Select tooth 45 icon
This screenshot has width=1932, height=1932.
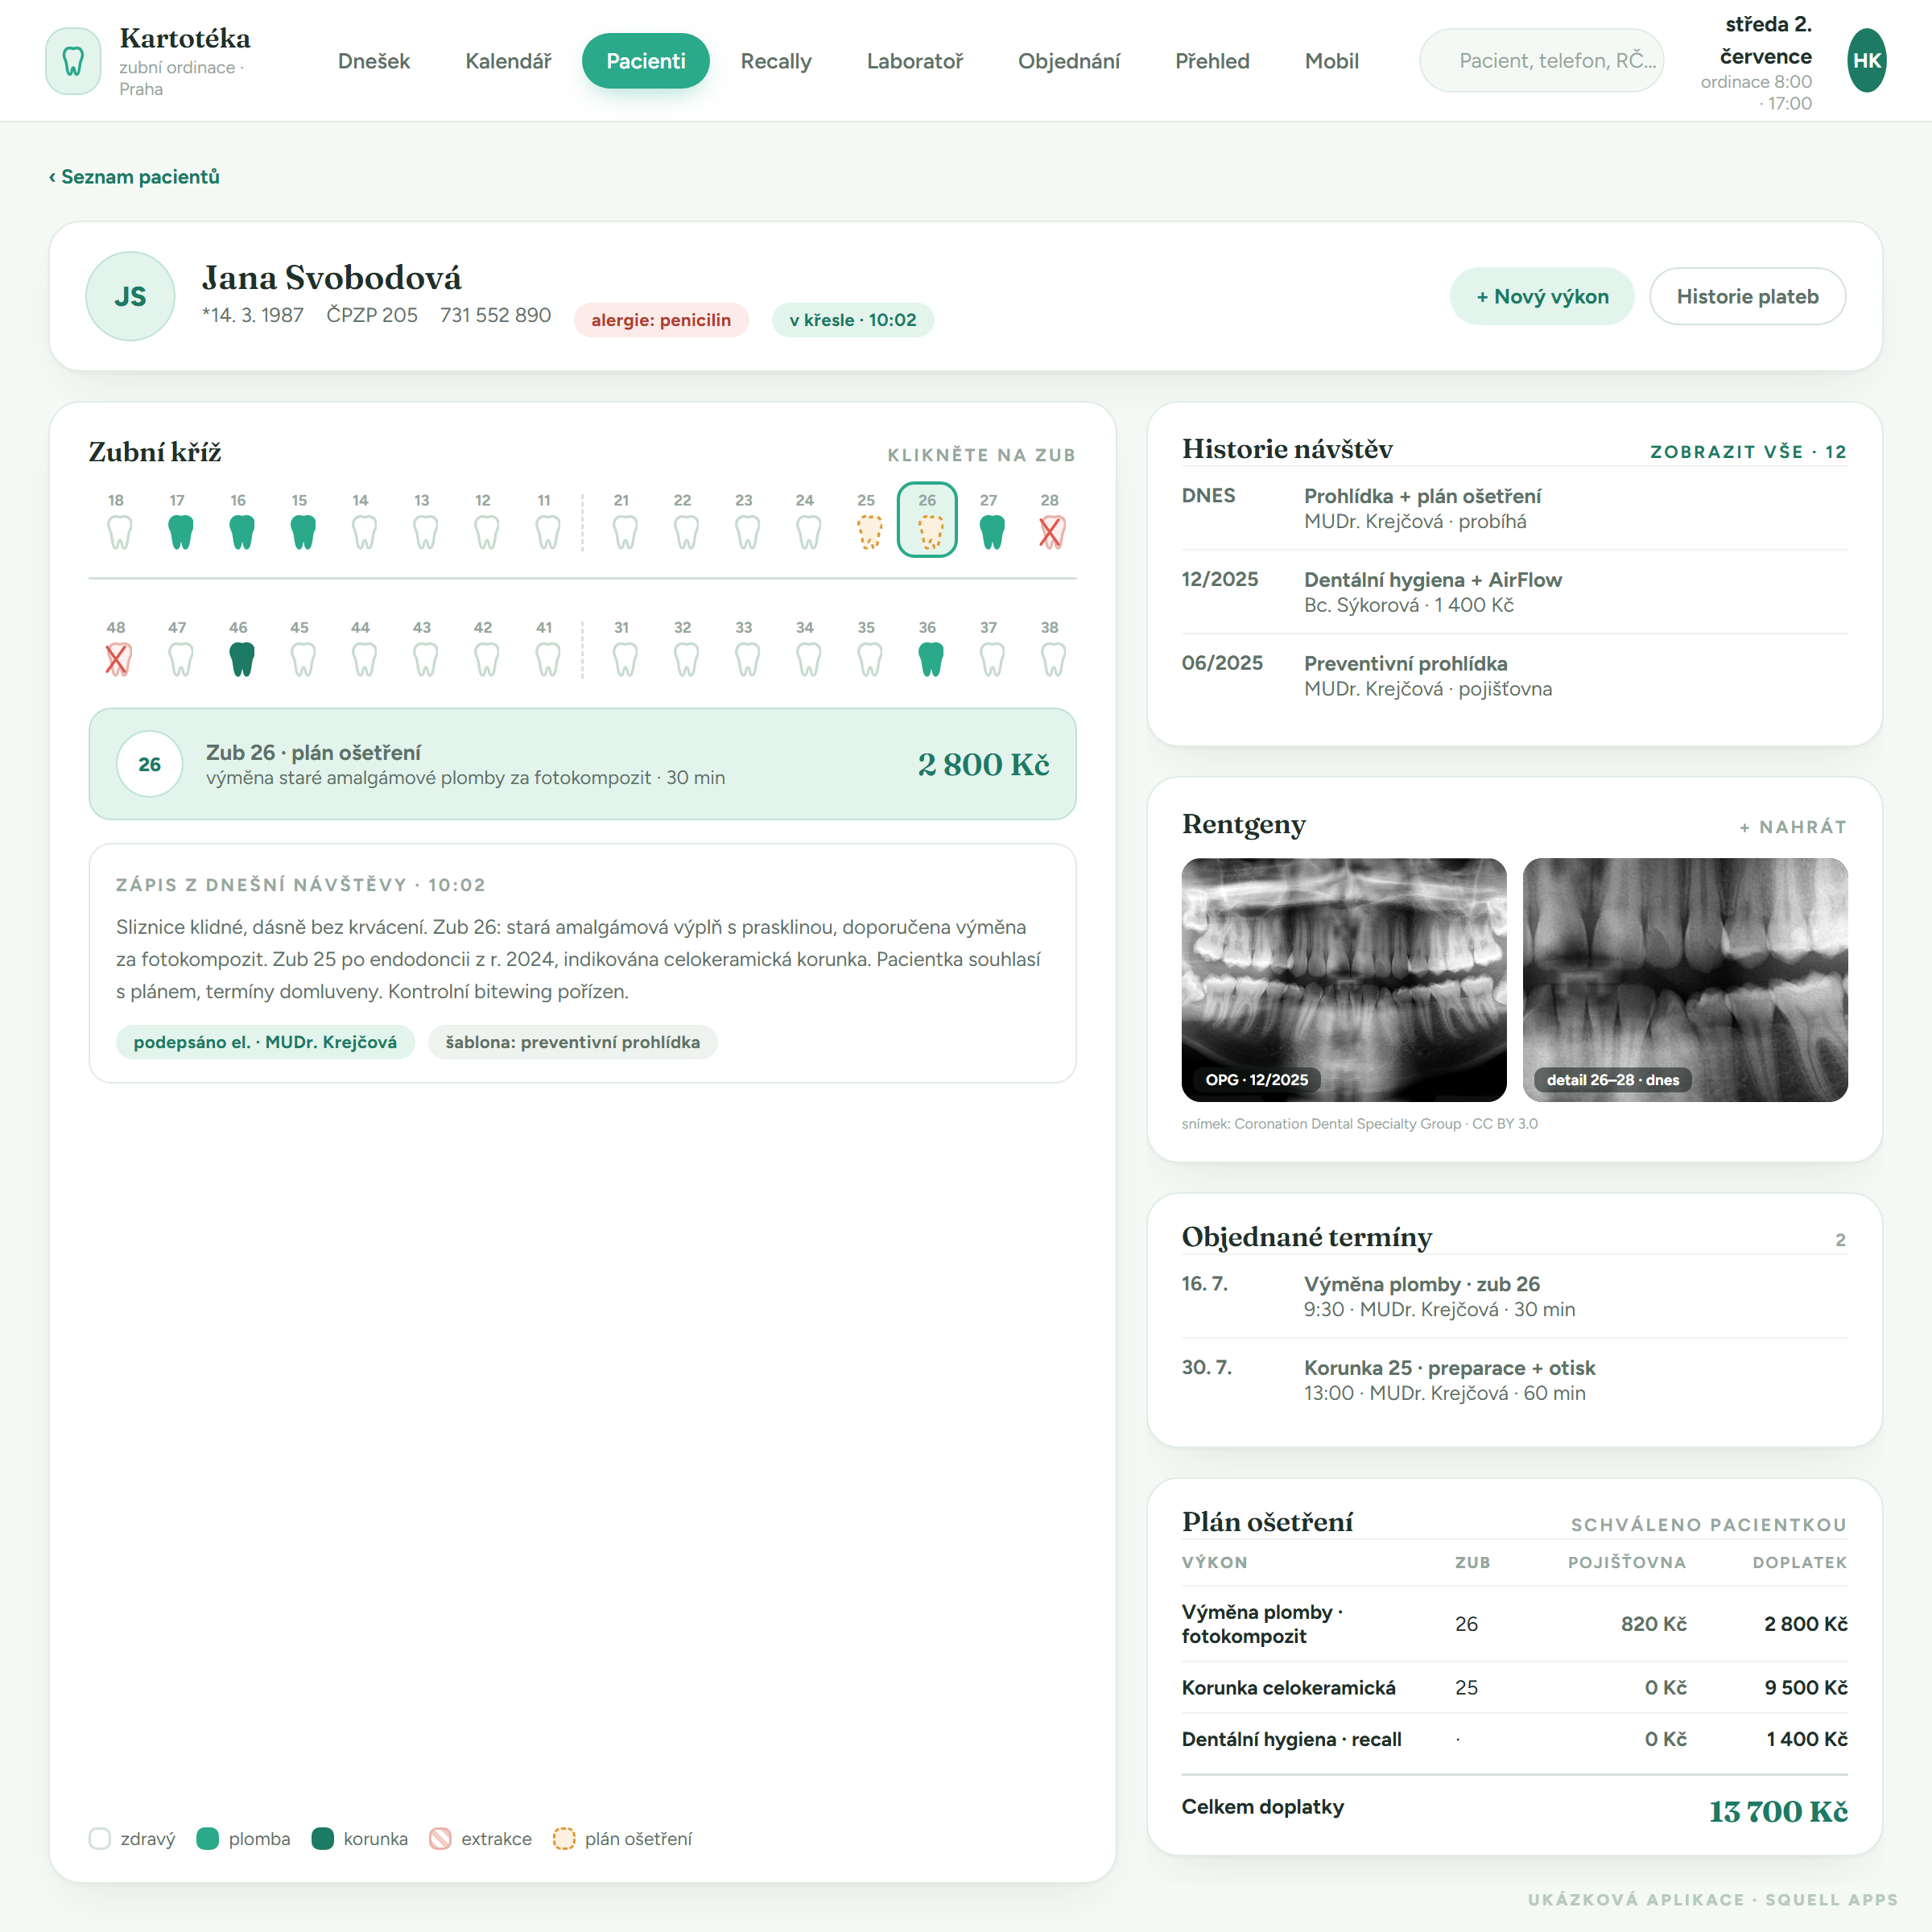(303, 659)
